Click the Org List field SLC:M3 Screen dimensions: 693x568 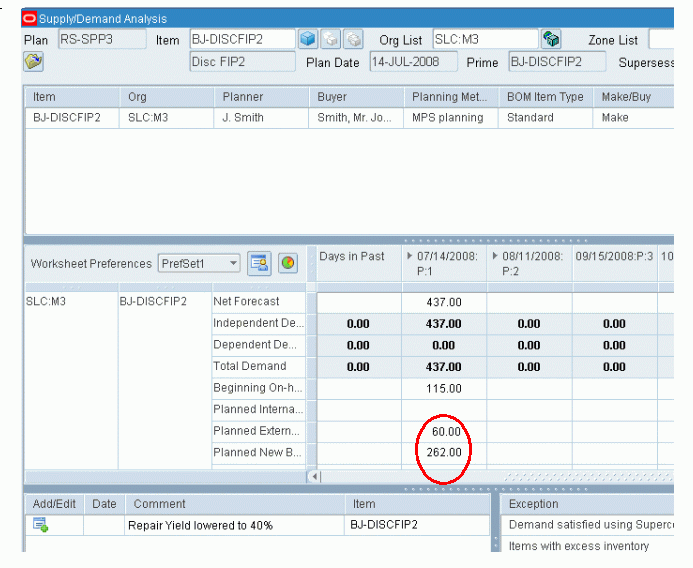click(486, 39)
